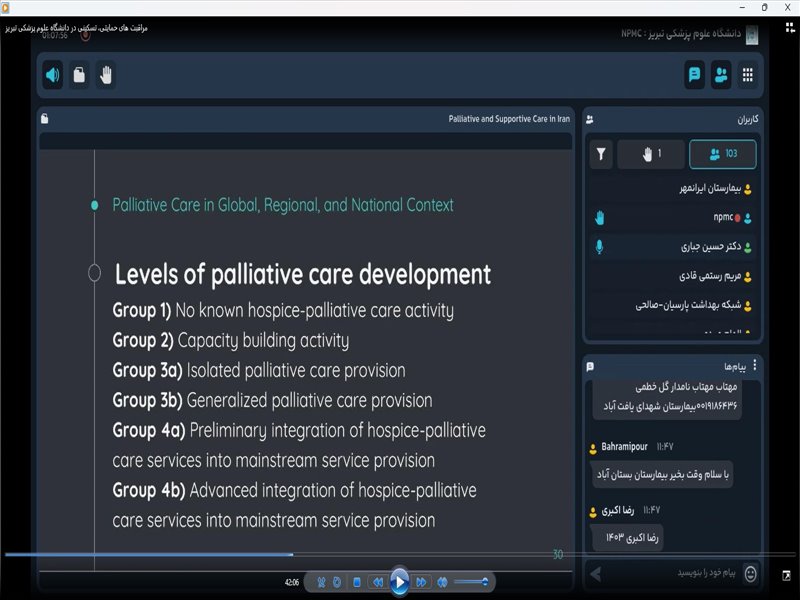The image size is (800, 600).
Task: Click the filter icon in the users panel
Action: pyautogui.click(x=601, y=155)
